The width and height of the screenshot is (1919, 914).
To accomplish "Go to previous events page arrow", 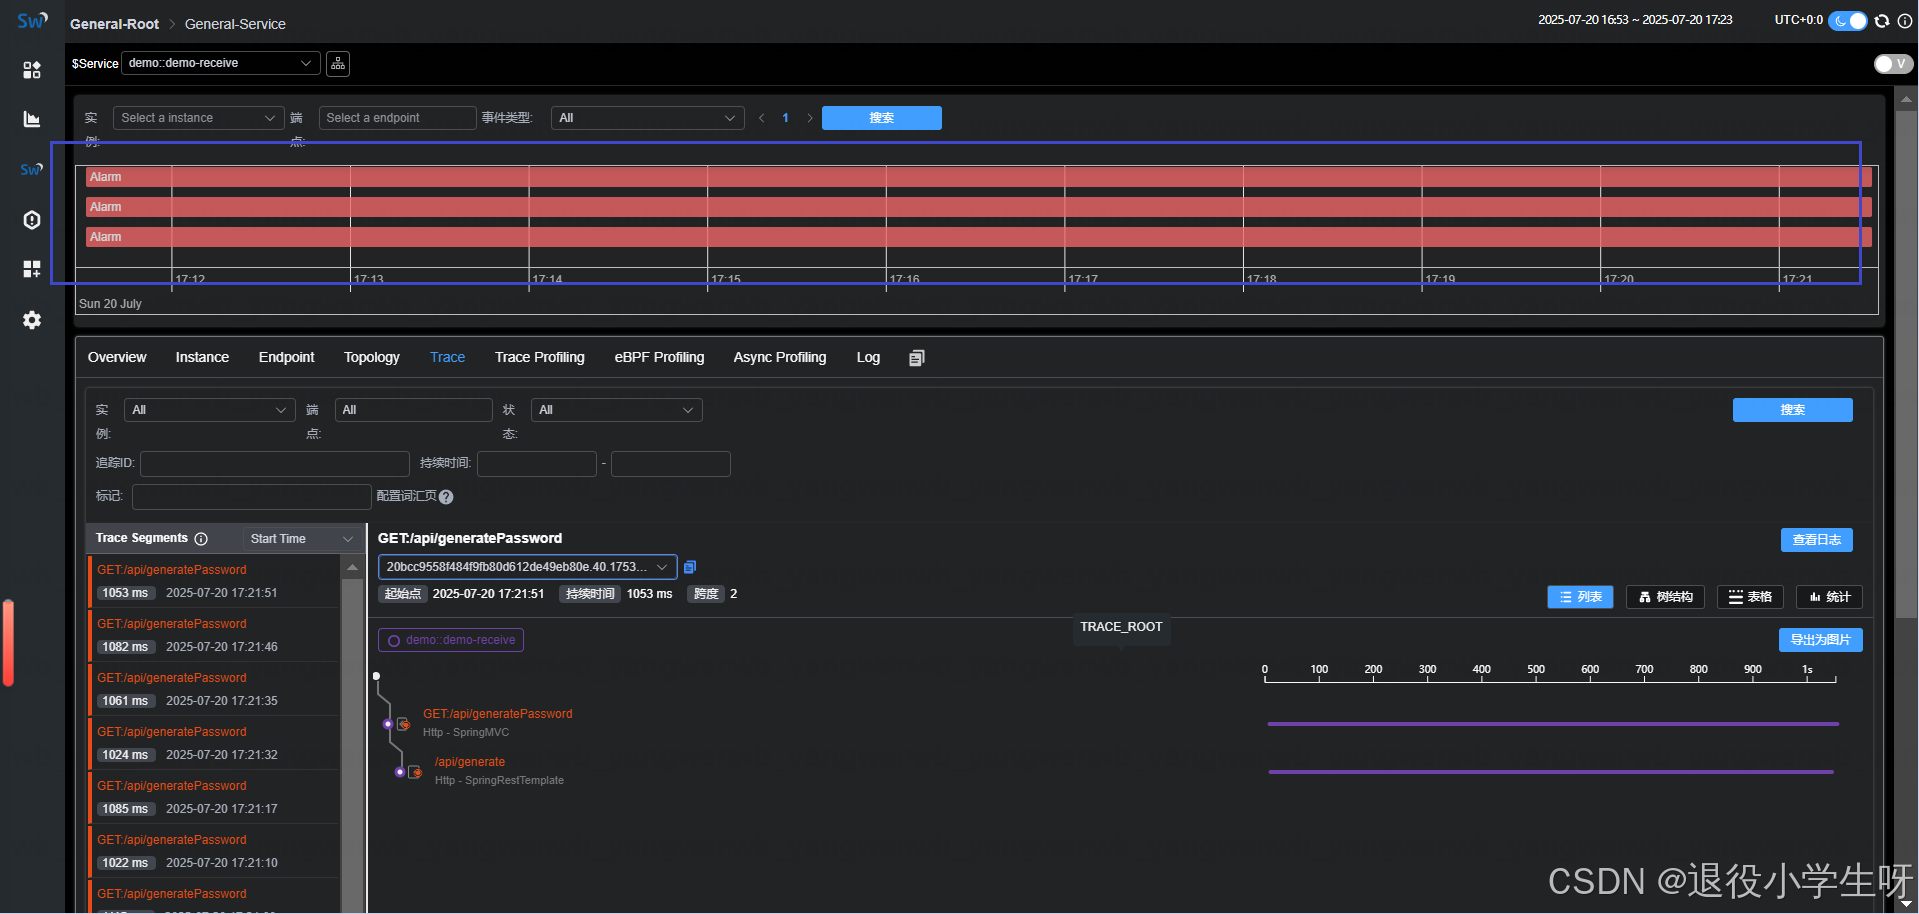I will [762, 118].
